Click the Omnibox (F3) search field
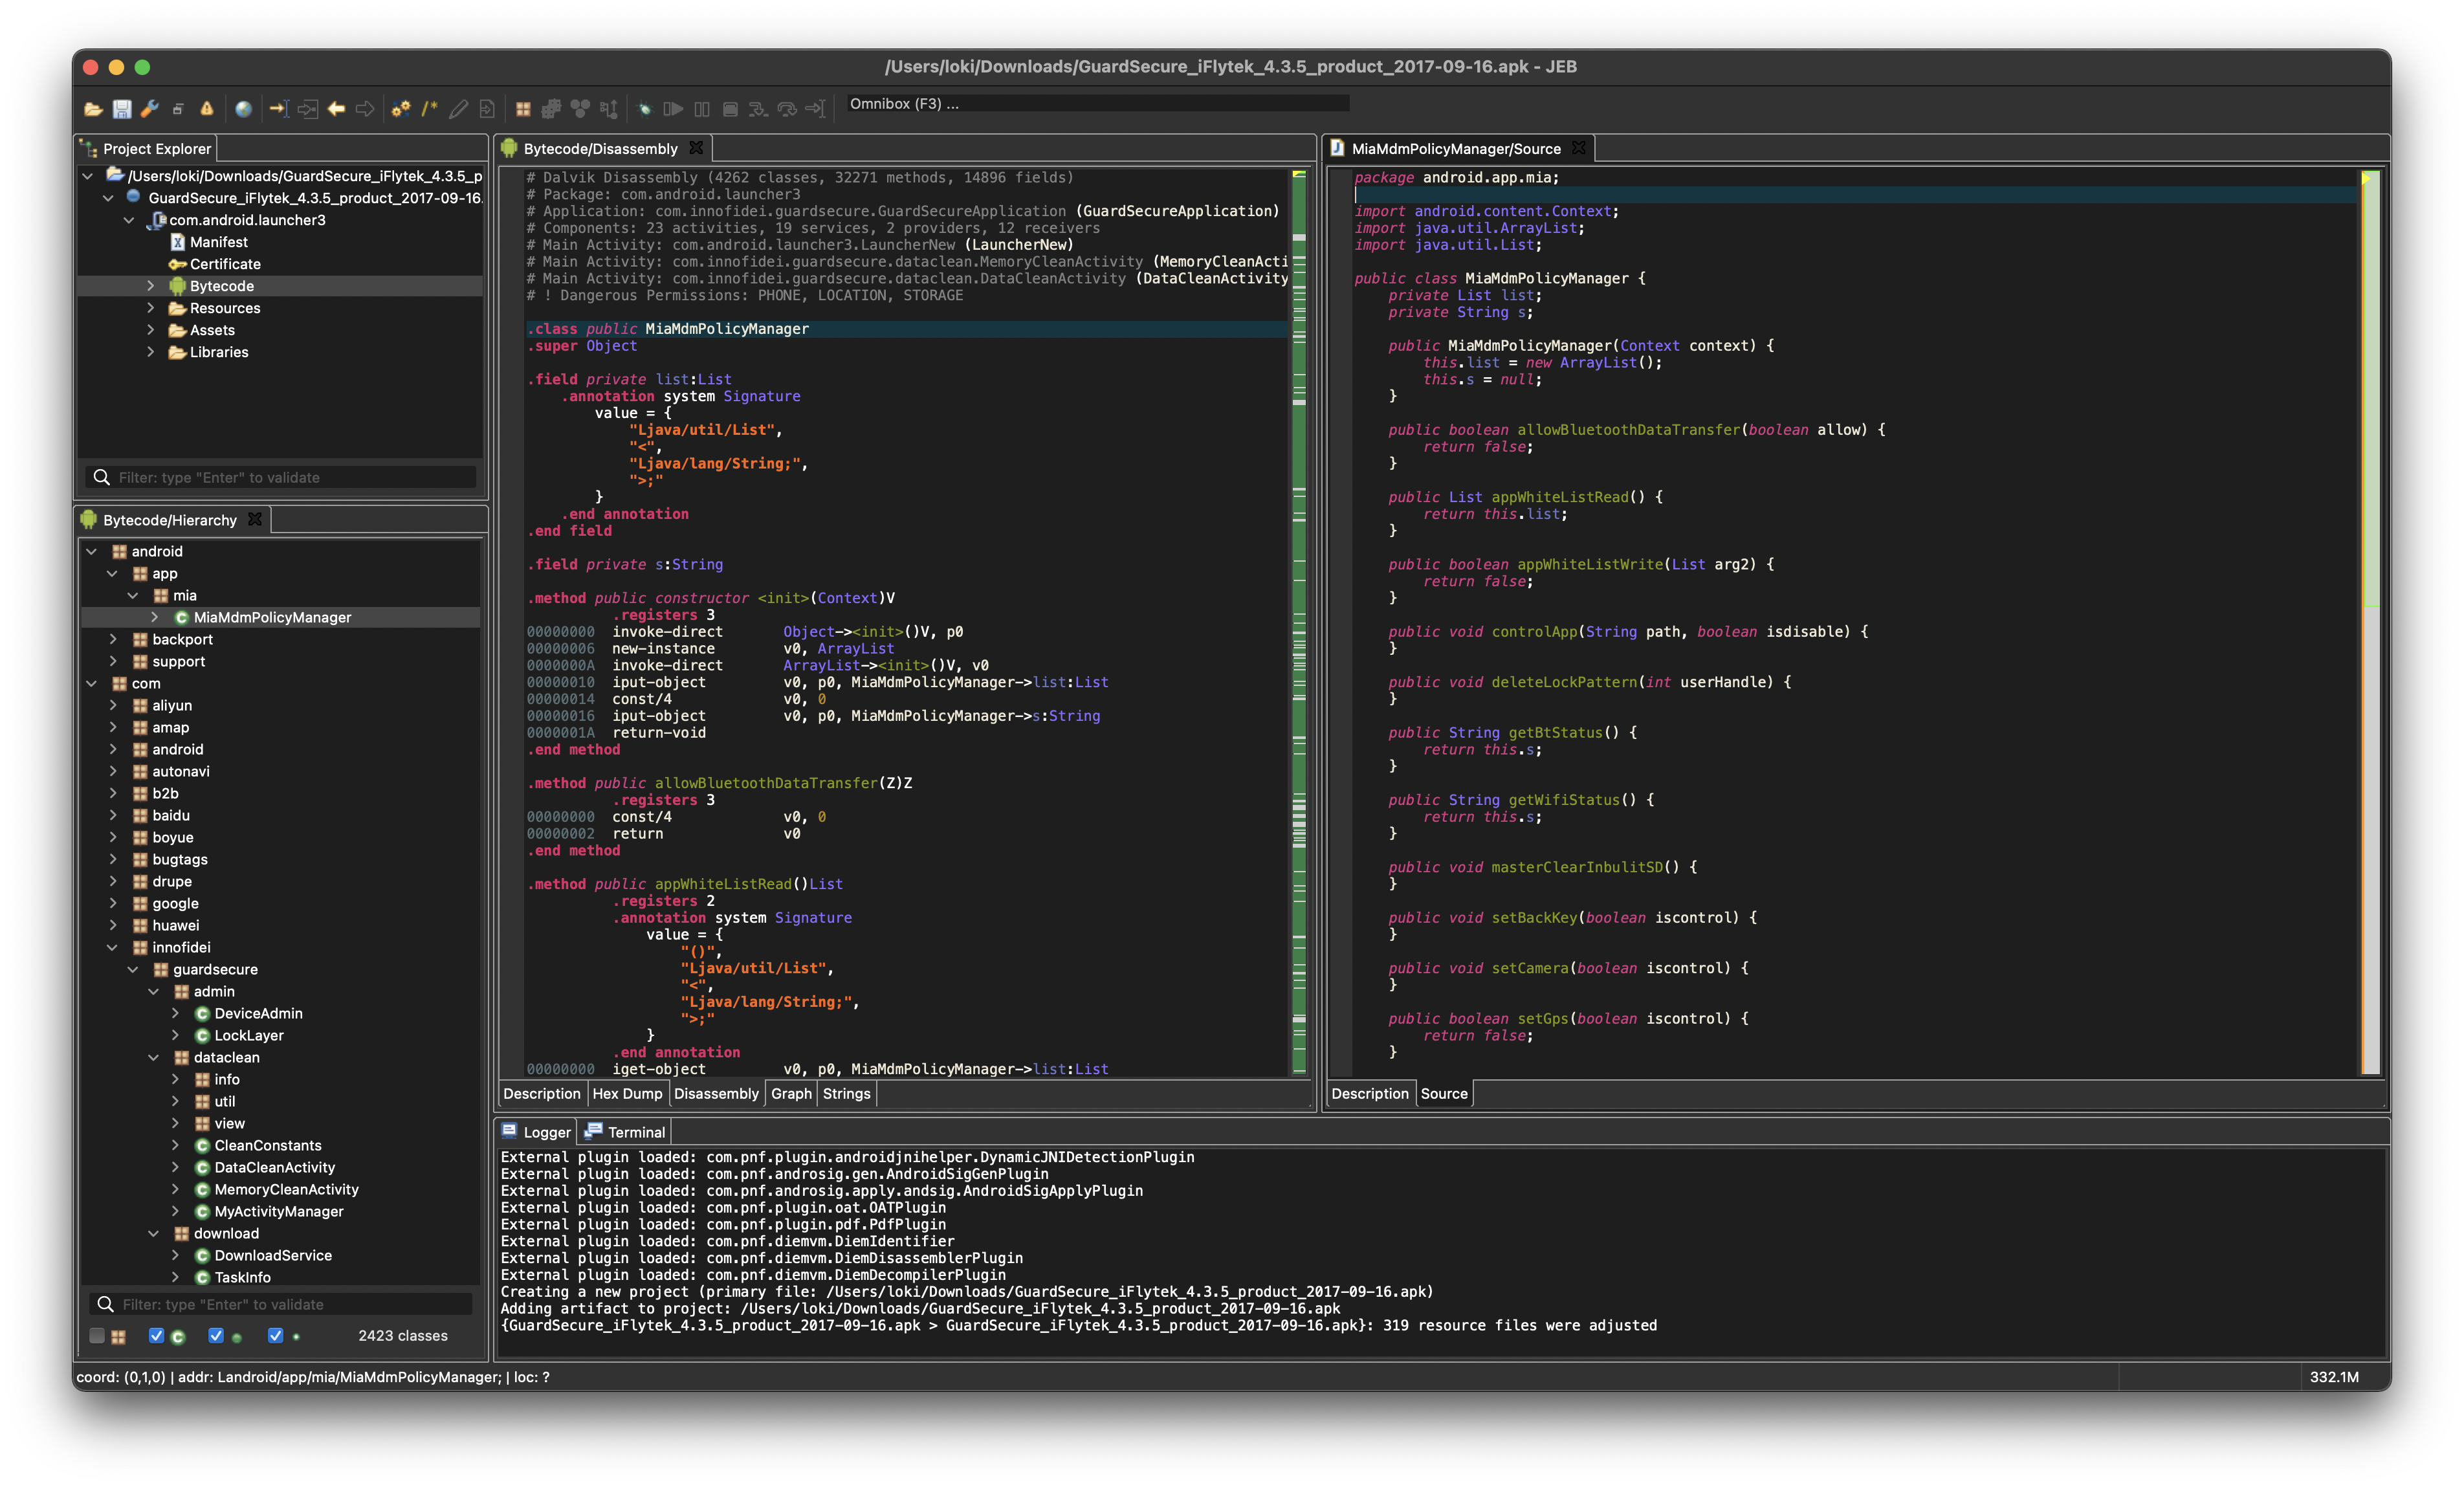 tap(1097, 104)
